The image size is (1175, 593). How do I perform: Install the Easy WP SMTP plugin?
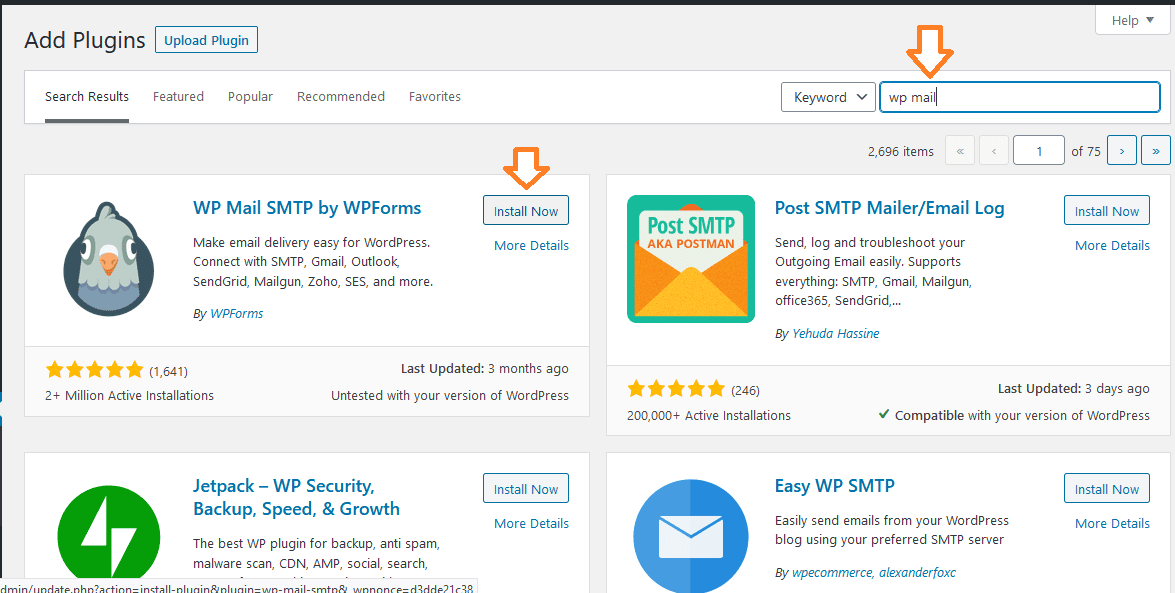[1107, 489]
